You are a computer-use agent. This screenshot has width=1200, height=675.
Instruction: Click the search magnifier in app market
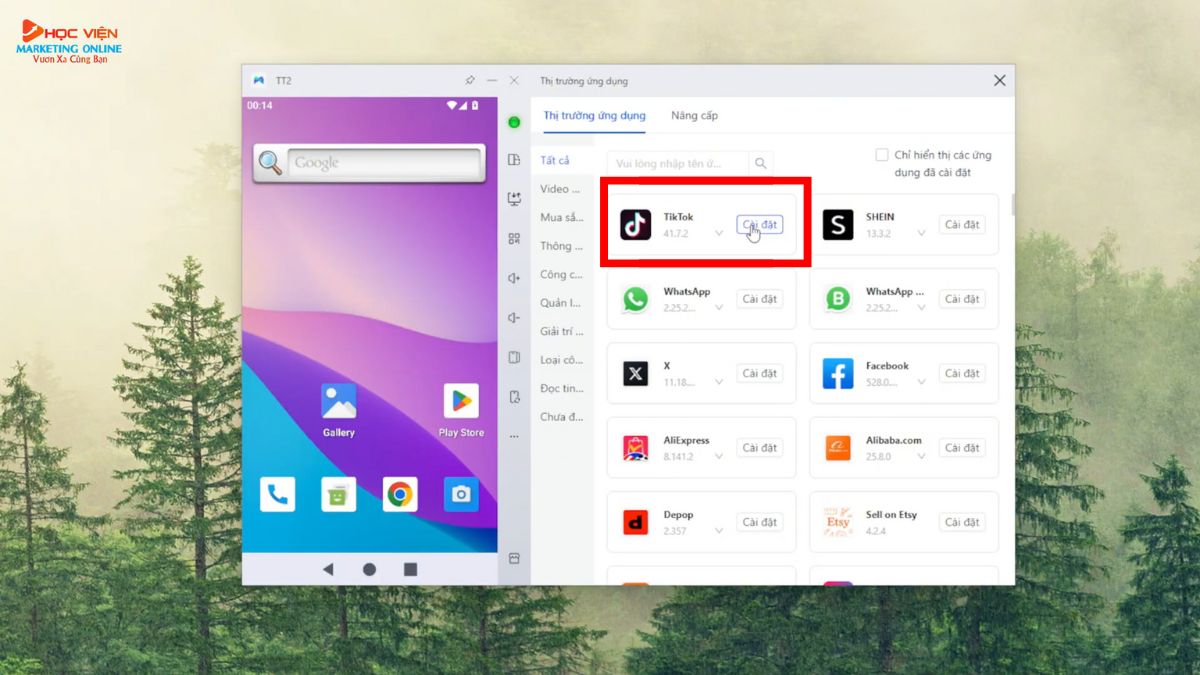click(761, 163)
